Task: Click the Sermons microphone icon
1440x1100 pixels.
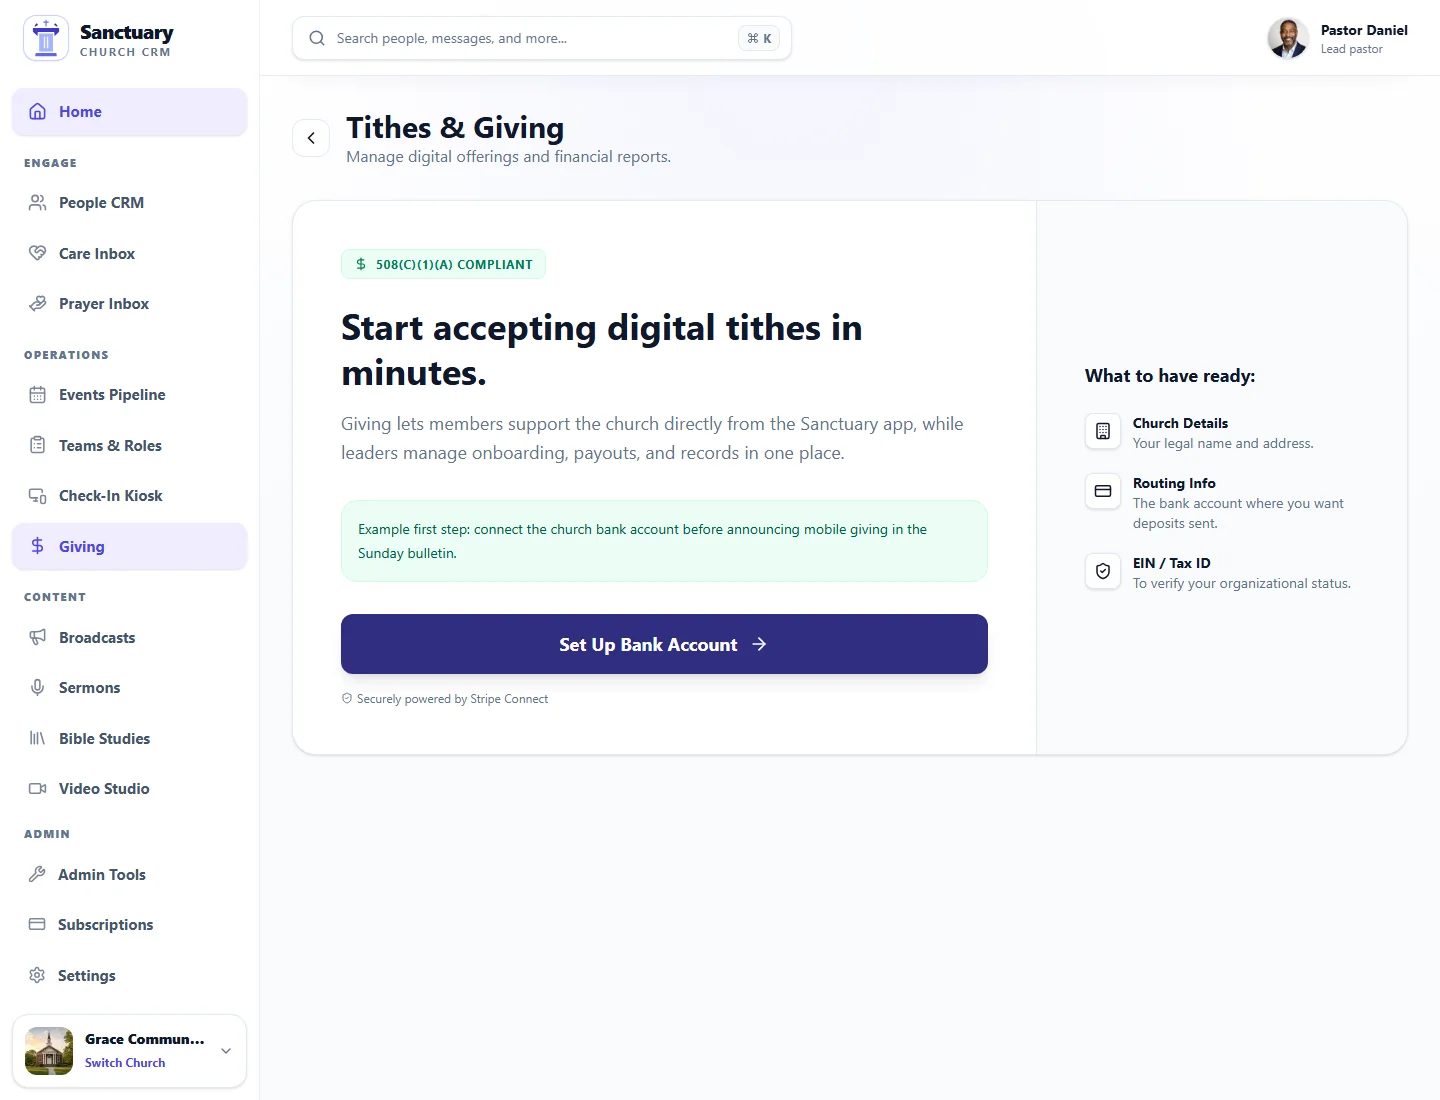Action: coord(37,688)
